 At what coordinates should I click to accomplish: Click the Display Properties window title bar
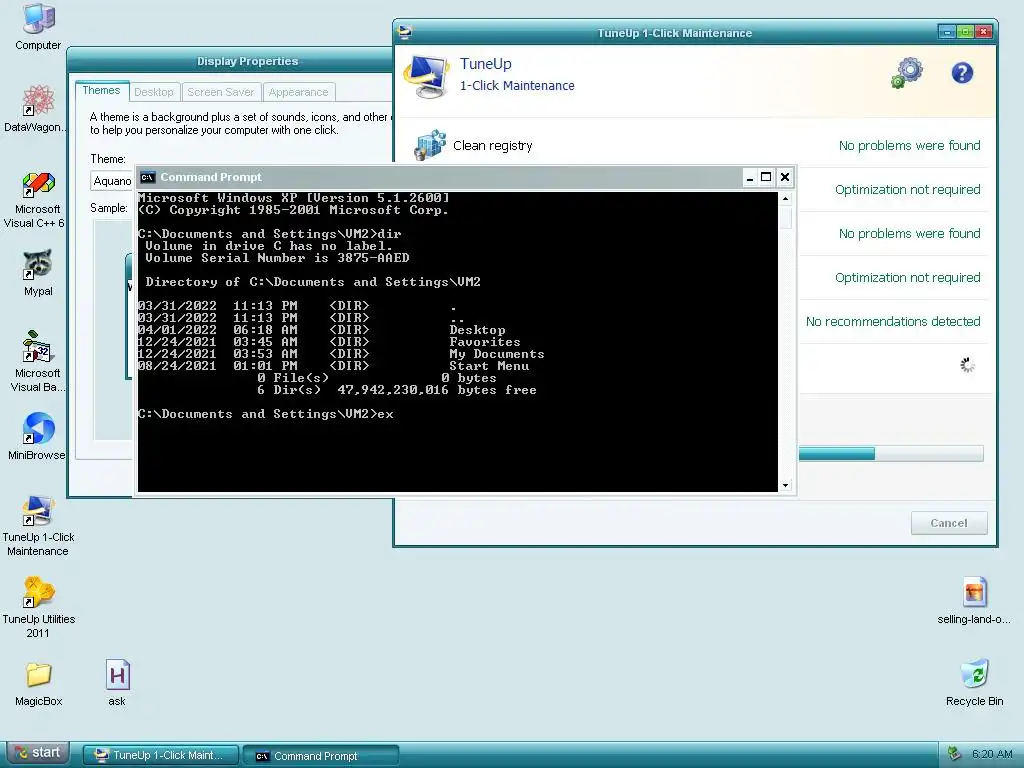coord(231,61)
